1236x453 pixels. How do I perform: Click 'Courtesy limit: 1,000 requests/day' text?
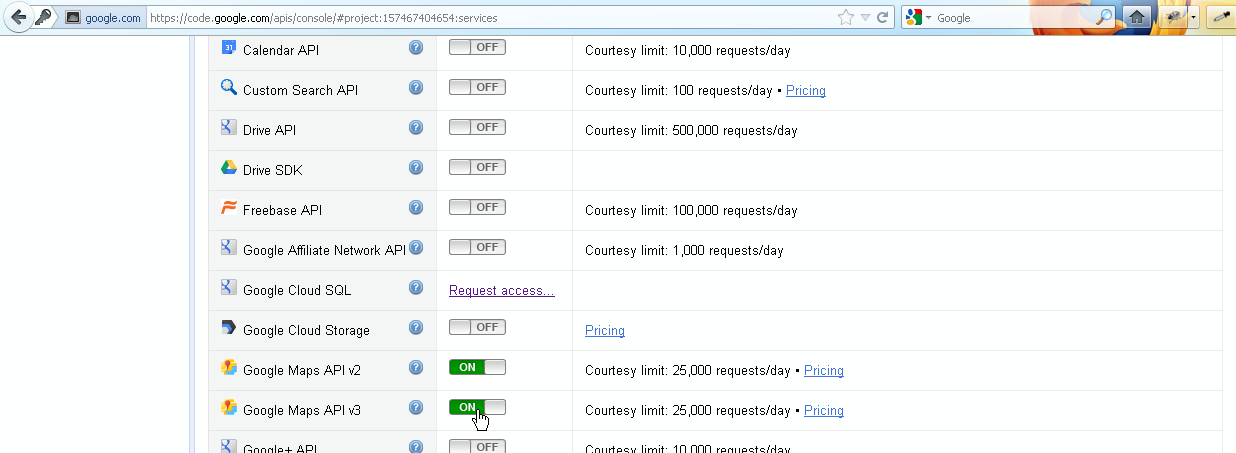684,250
